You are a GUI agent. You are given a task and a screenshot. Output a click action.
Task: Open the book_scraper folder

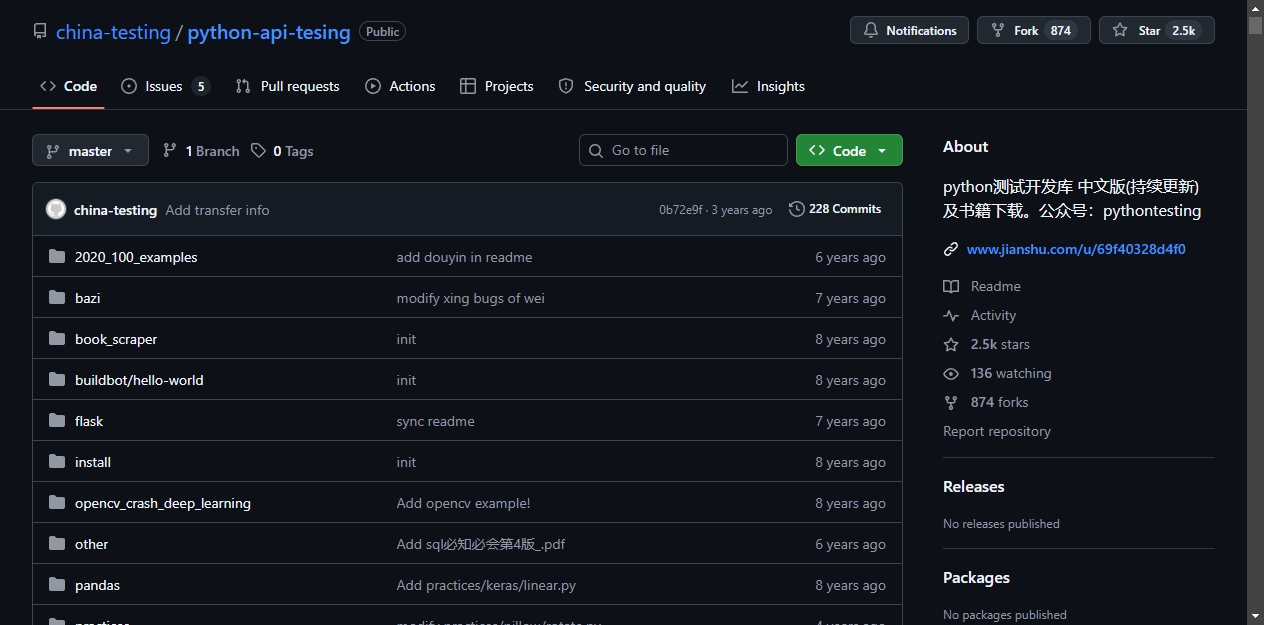[116, 339]
